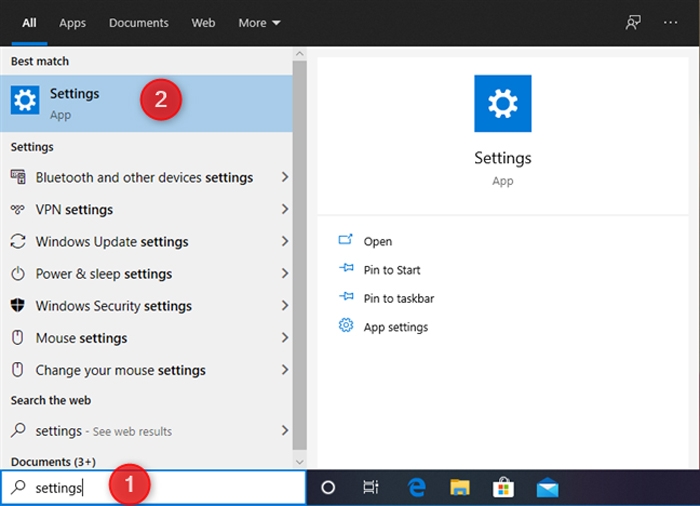
Task: Open Microsoft Store taskbar icon
Action: coord(503,487)
